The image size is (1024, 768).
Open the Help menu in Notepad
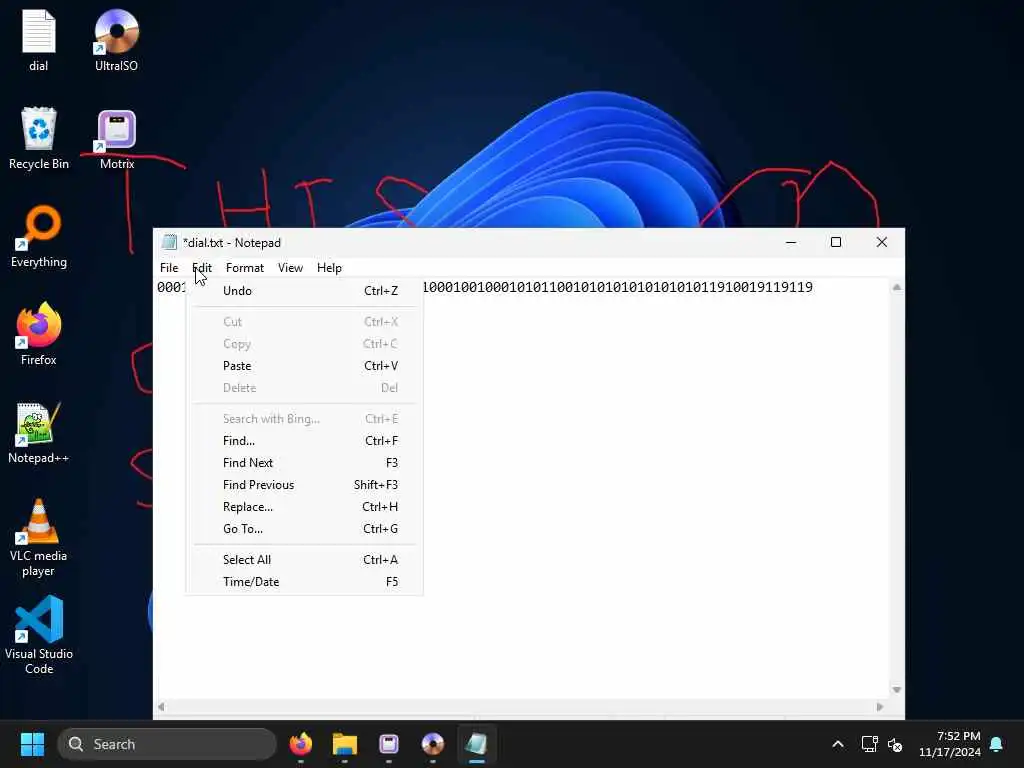(329, 268)
